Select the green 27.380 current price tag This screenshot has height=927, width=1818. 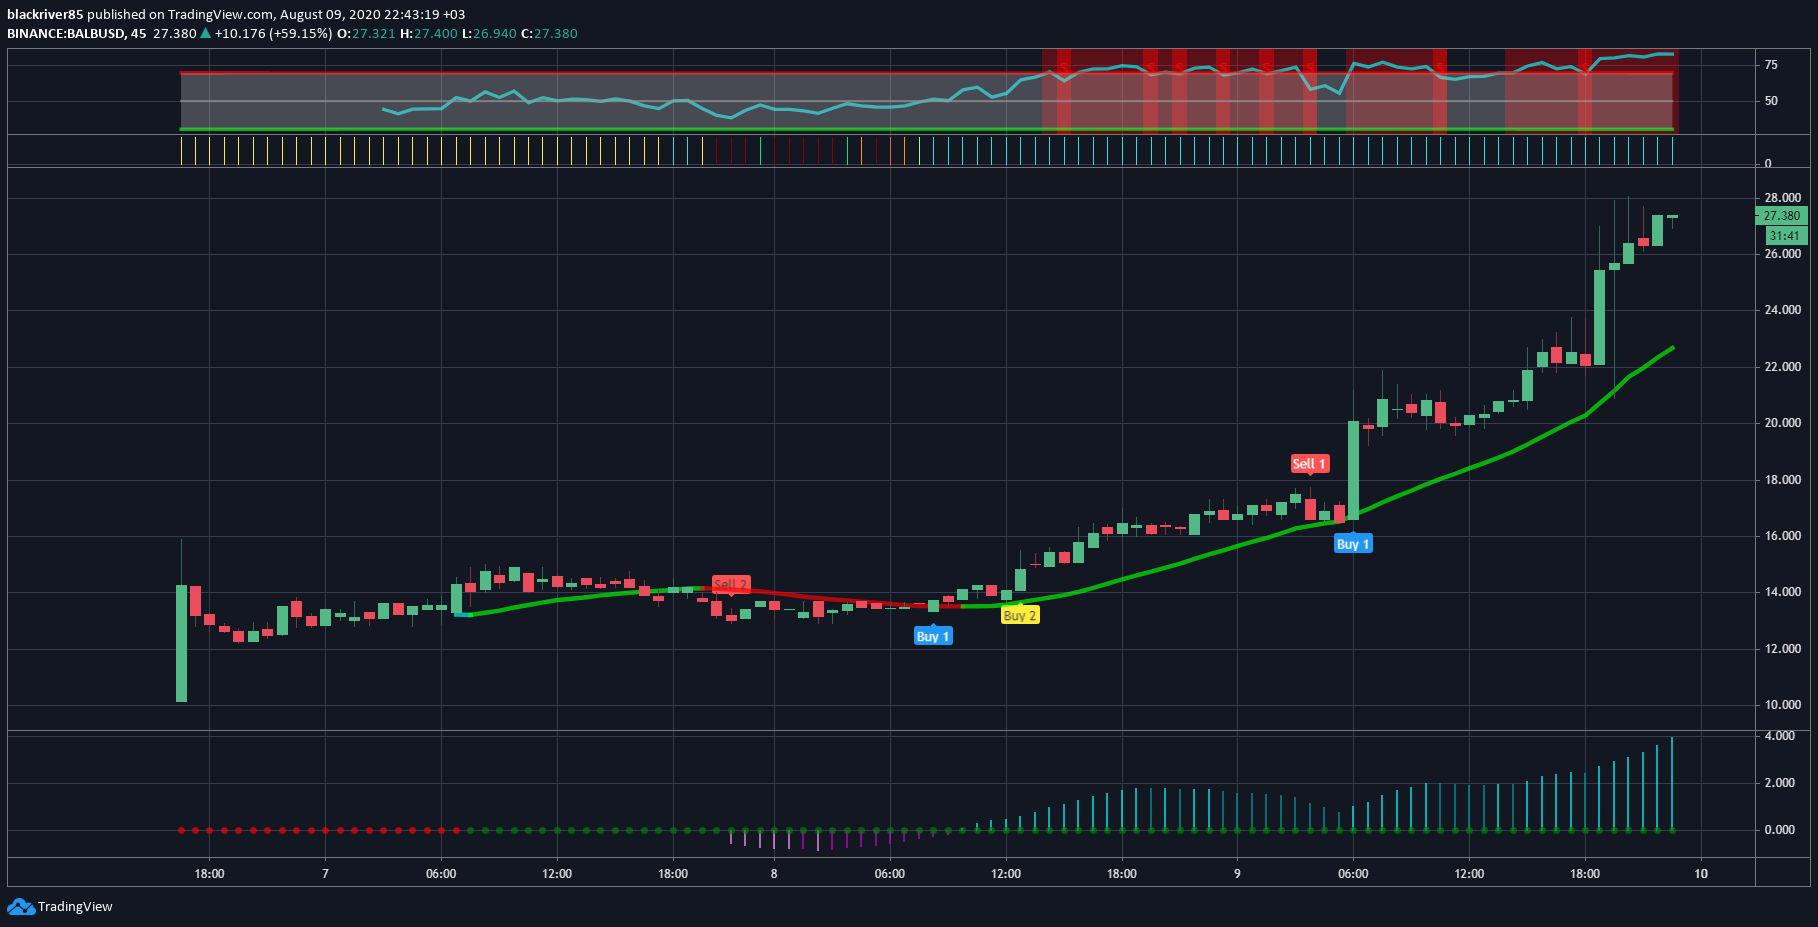click(x=1781, y=215)
